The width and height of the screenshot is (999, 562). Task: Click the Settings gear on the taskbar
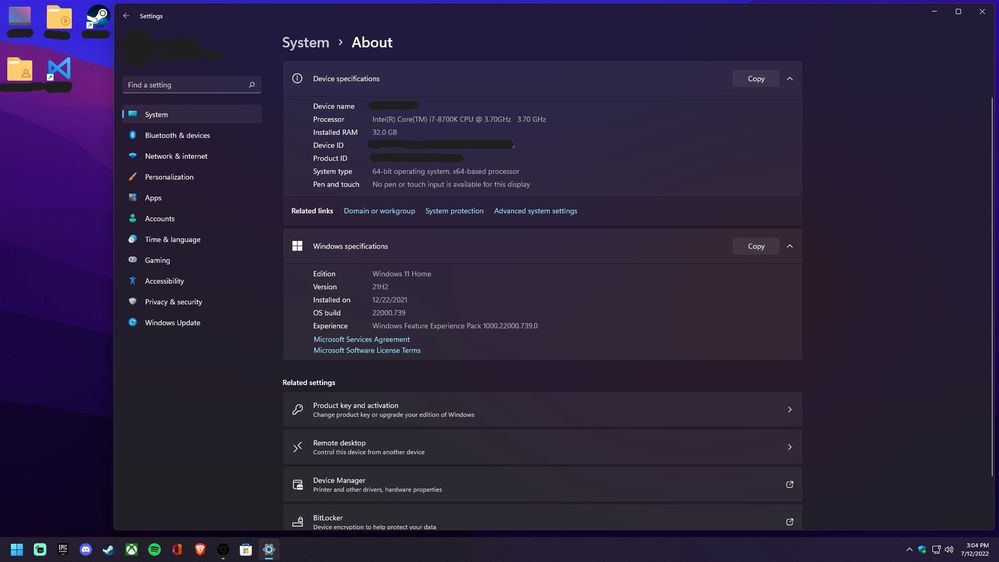(x=269, y=549)
